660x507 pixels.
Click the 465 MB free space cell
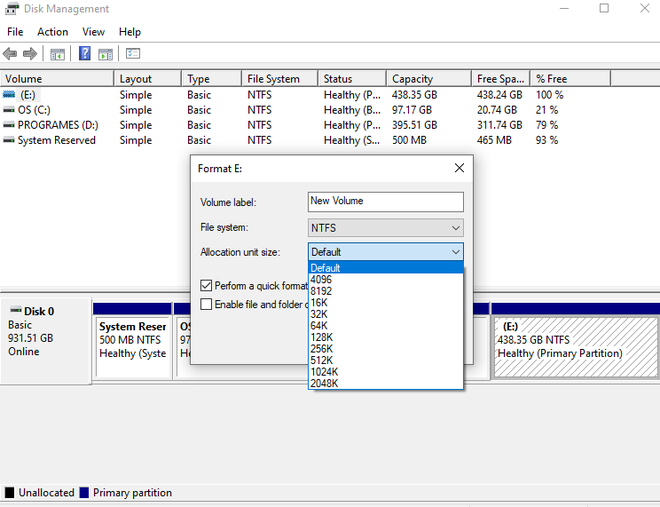(x=494, y=140)
